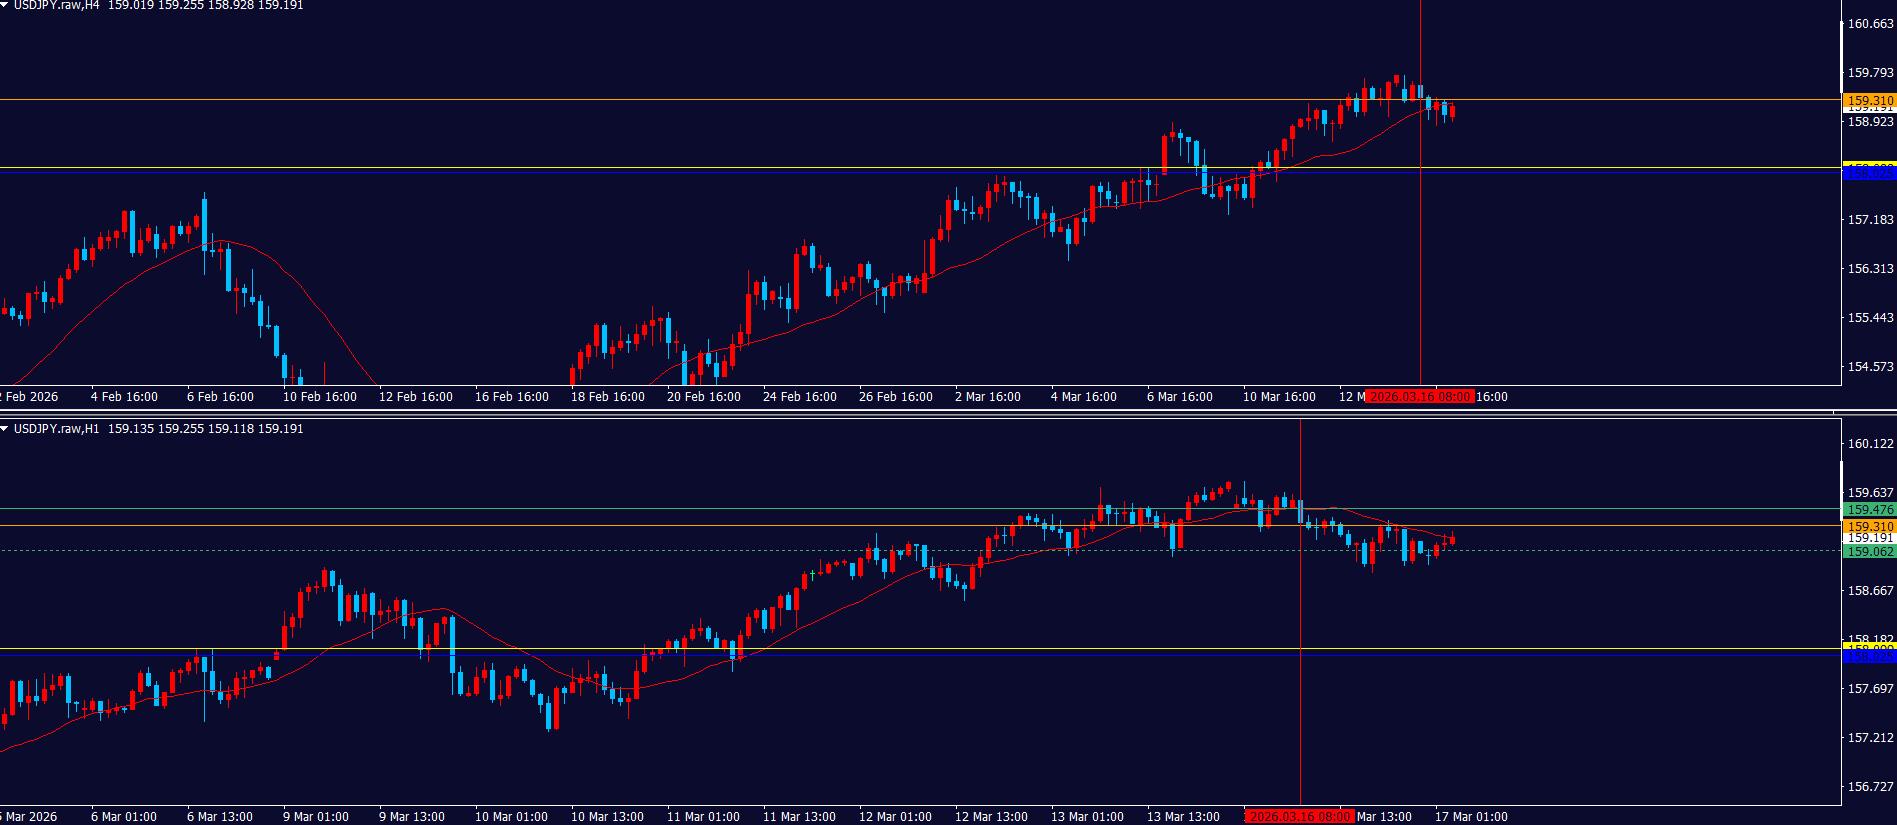Click the blue 158.025 price tag on the H1 chart
Image resolution: width=1897 pixels, height=825 pixels.
[1869, 658]
